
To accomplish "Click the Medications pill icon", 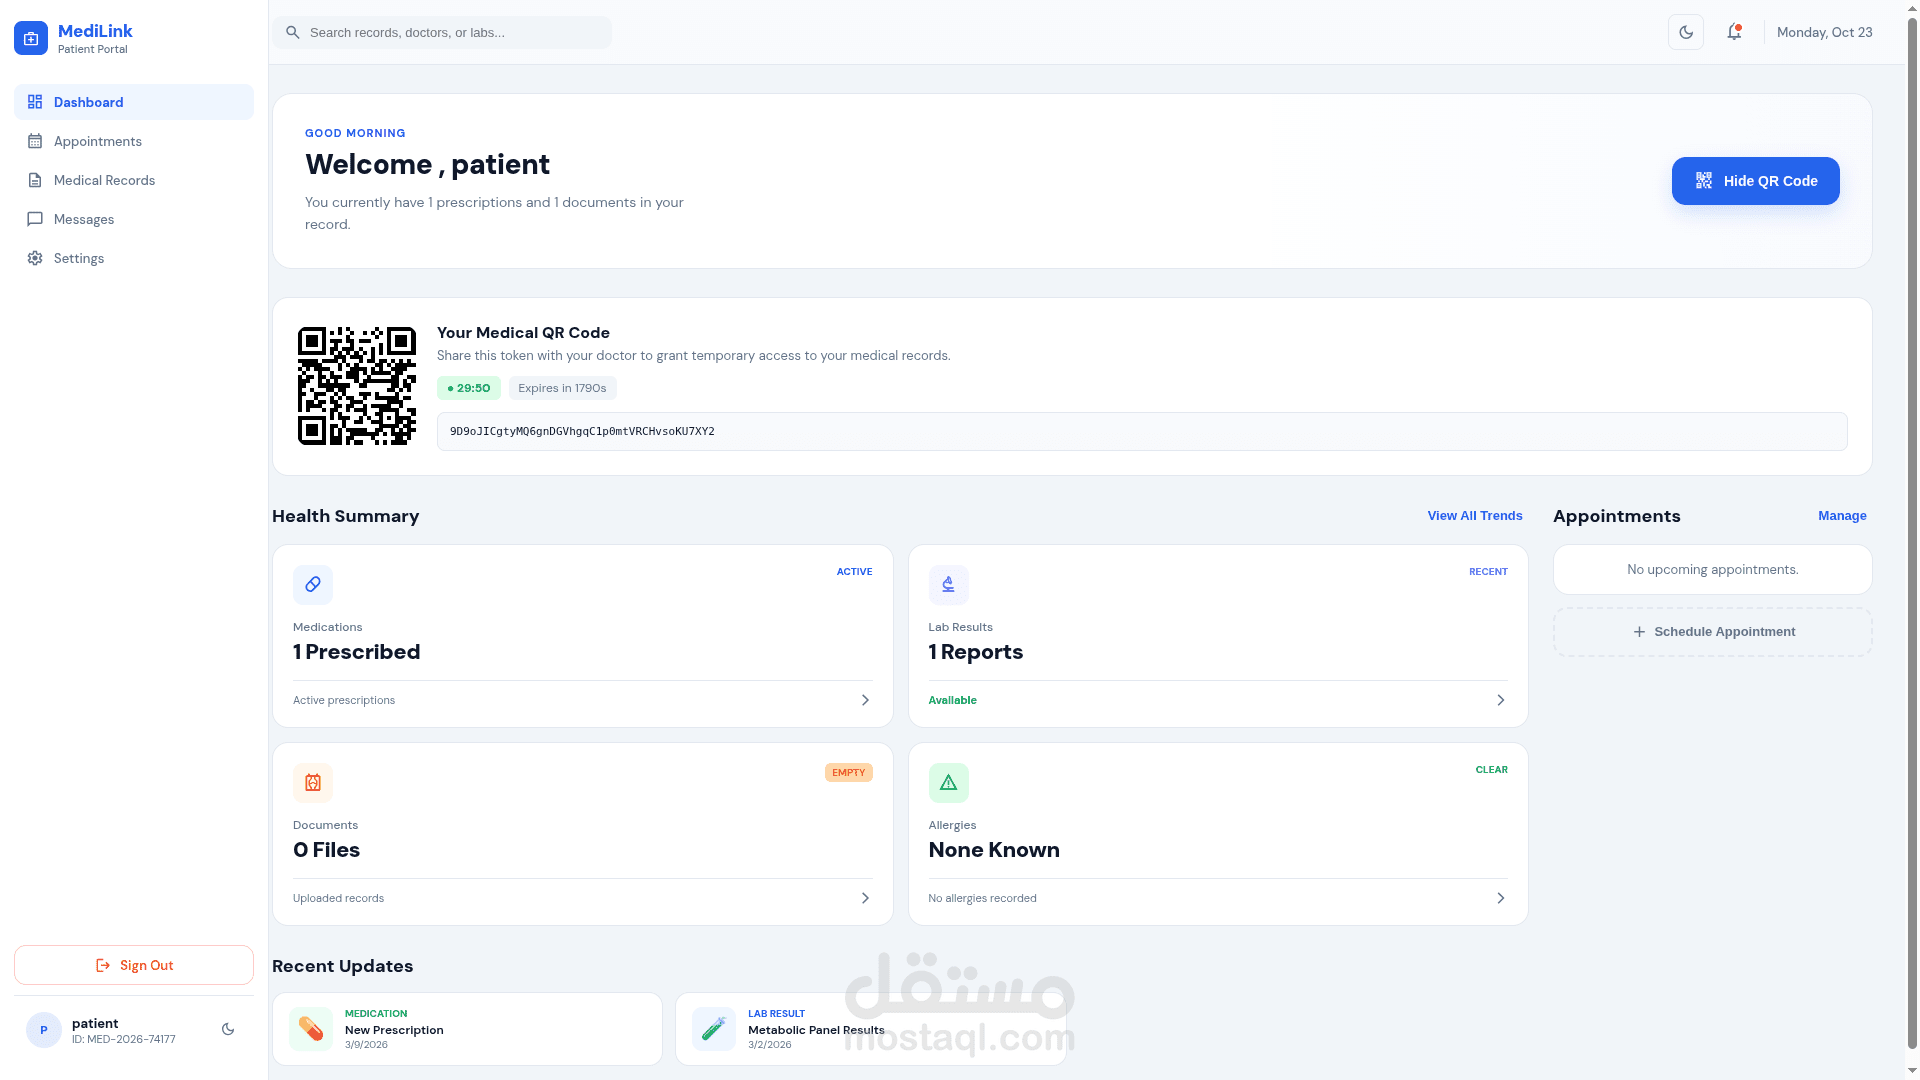I will (313, 584).
